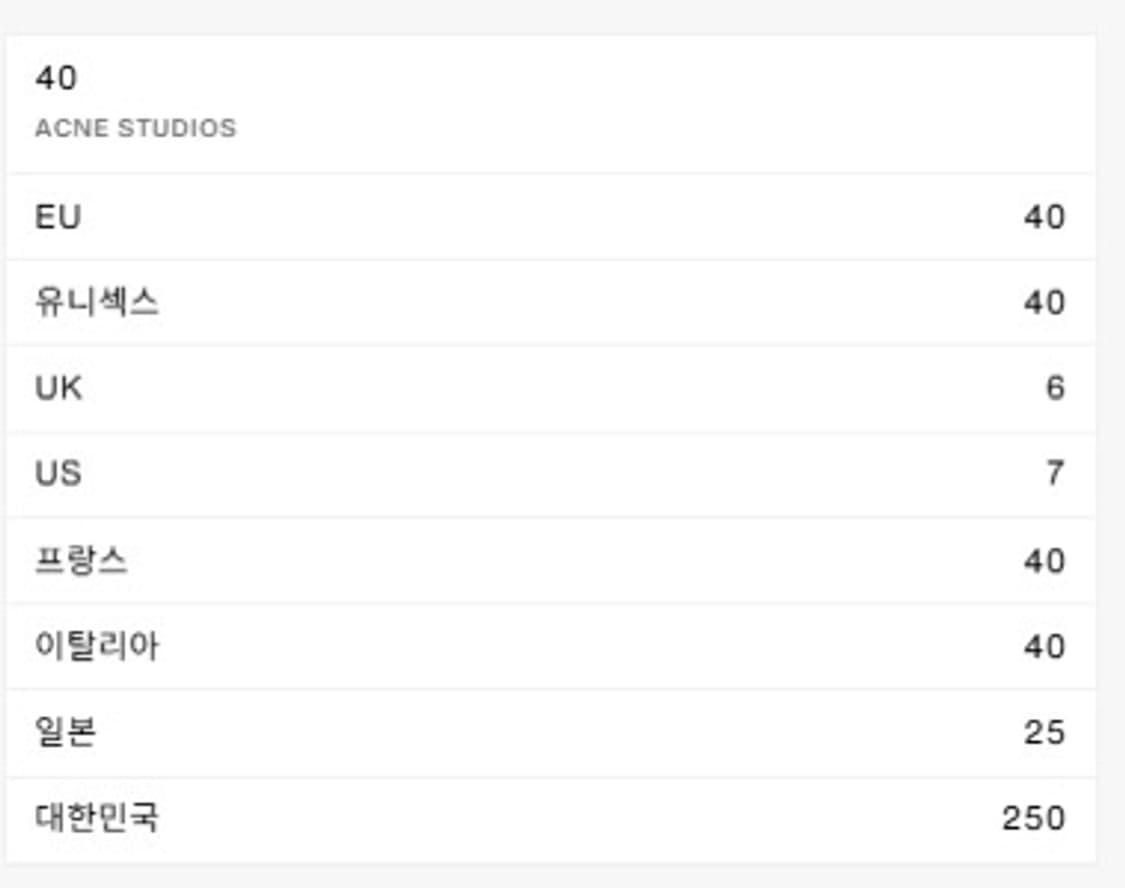Click the US size value 7

click(1055, 473)
